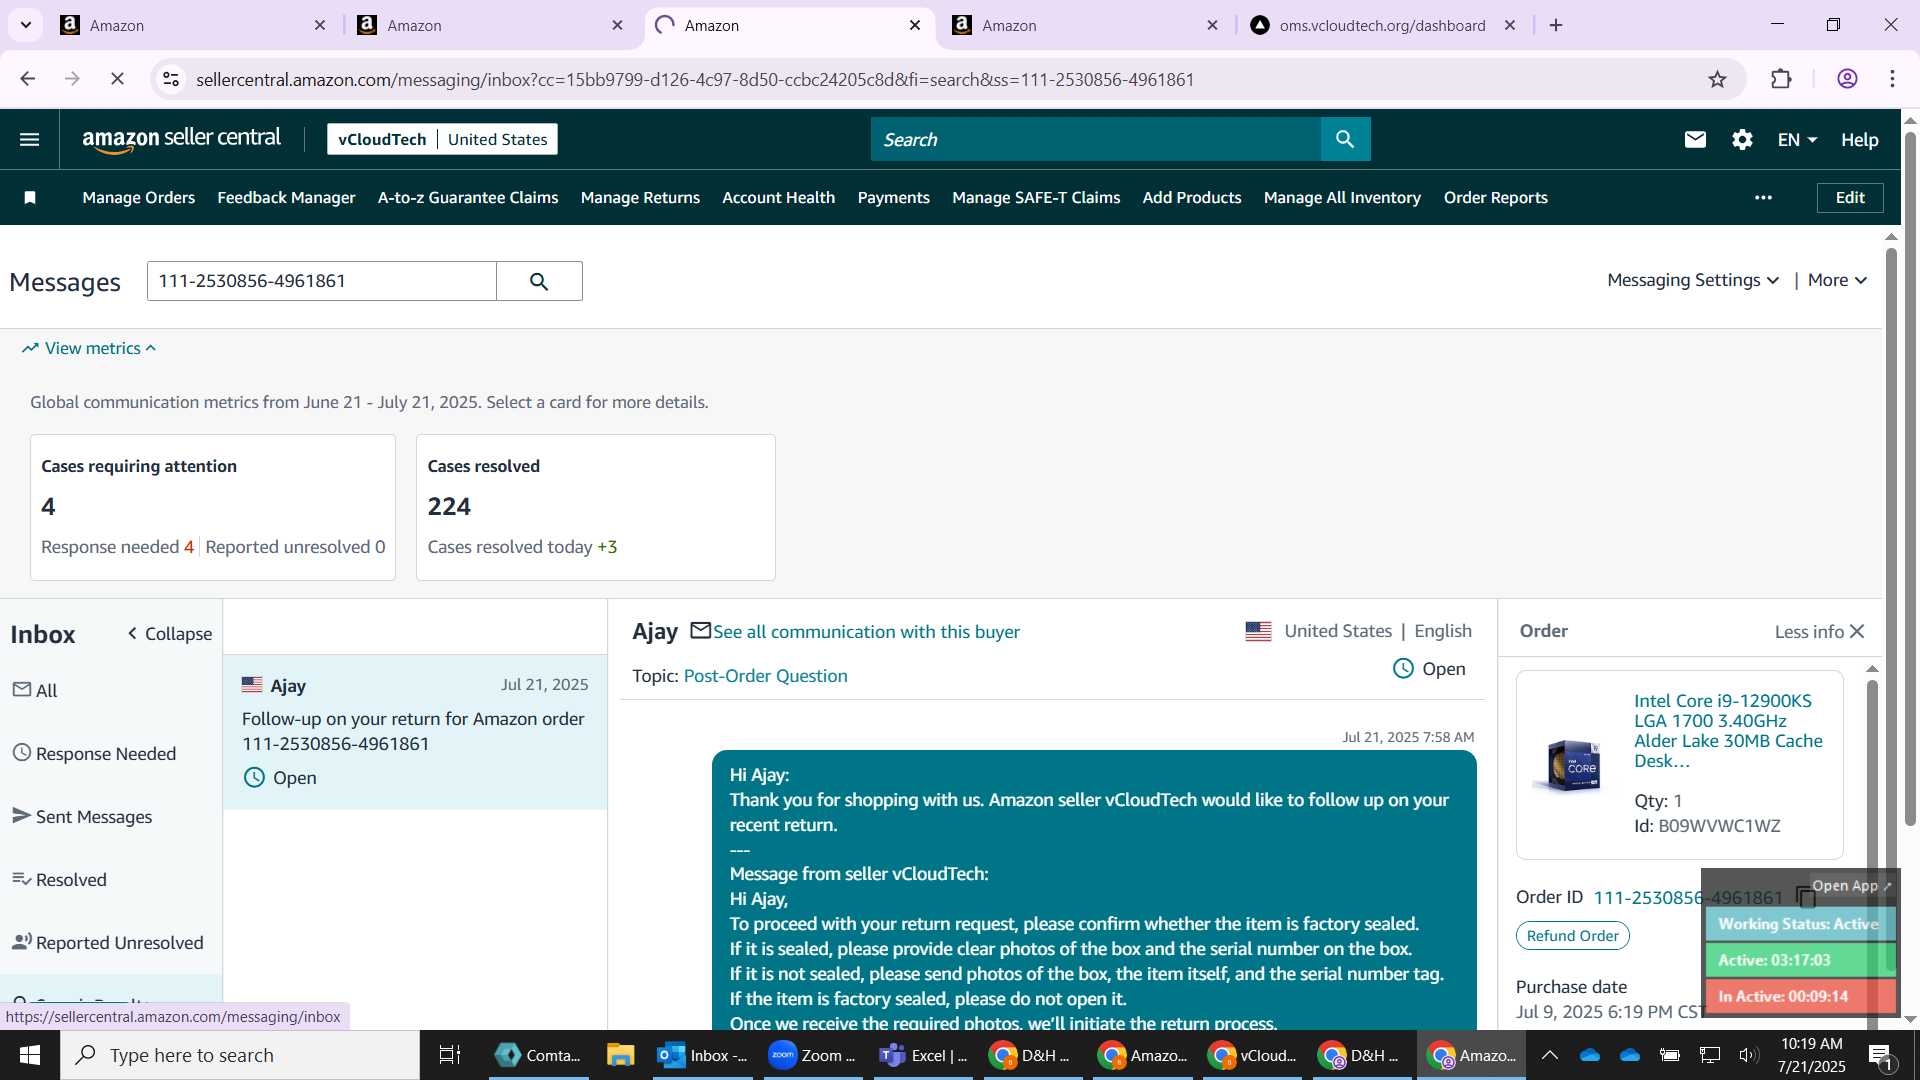
Task: Open the mail envelope icon in header
Action: tap(1695, 139)
